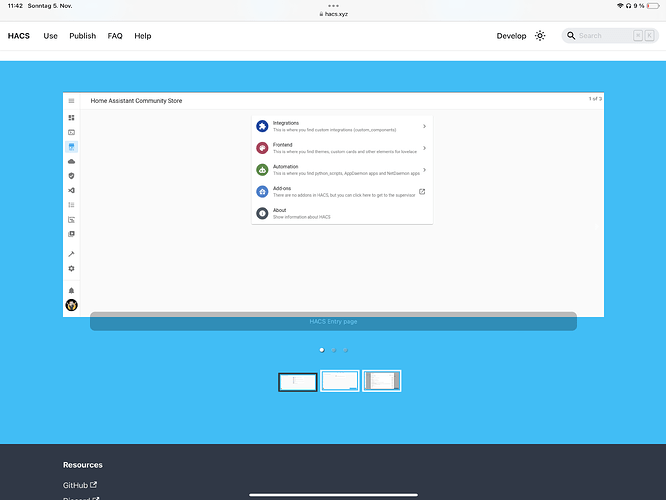
Task: Click the hamburger menu icon in the screenshot
Action: coord(71,101)
